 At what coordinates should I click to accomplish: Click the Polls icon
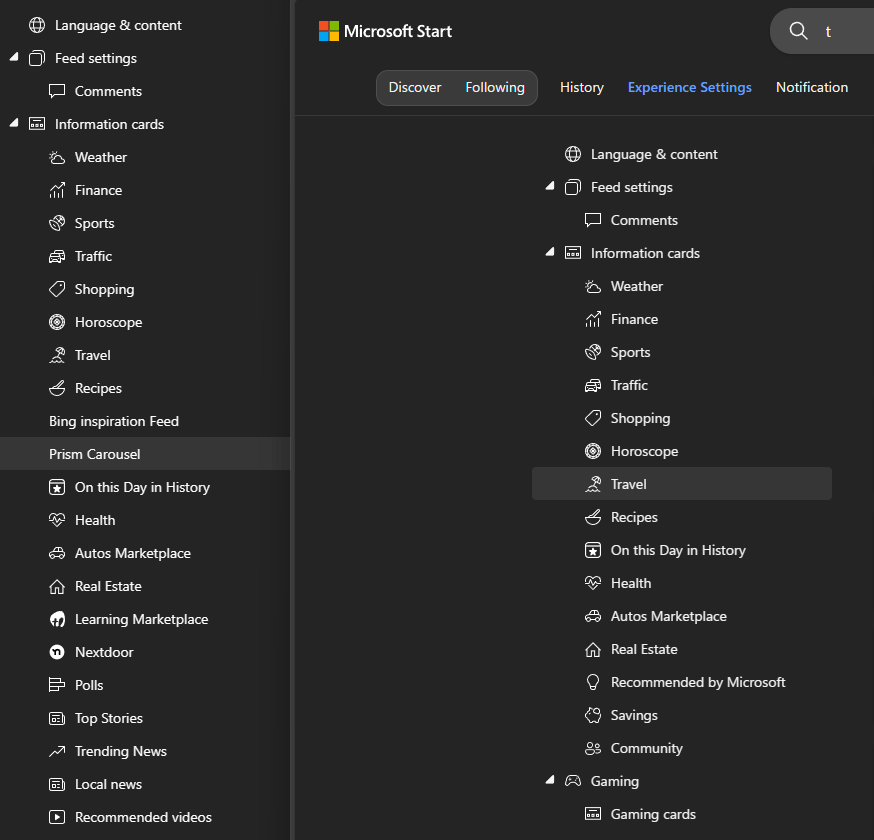pyautogui.click(x=57, y=685)
